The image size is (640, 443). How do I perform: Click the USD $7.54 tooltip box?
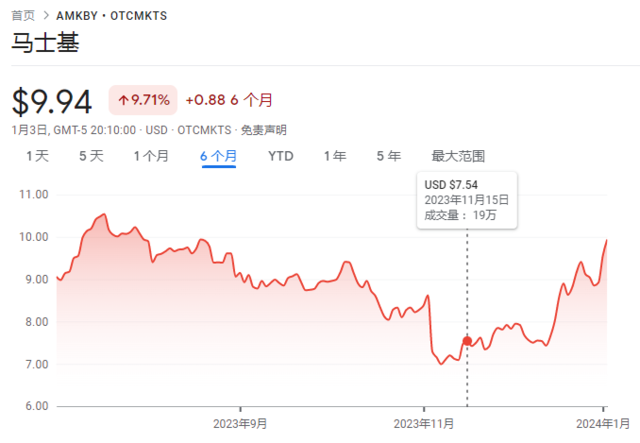tap(467, 200)
